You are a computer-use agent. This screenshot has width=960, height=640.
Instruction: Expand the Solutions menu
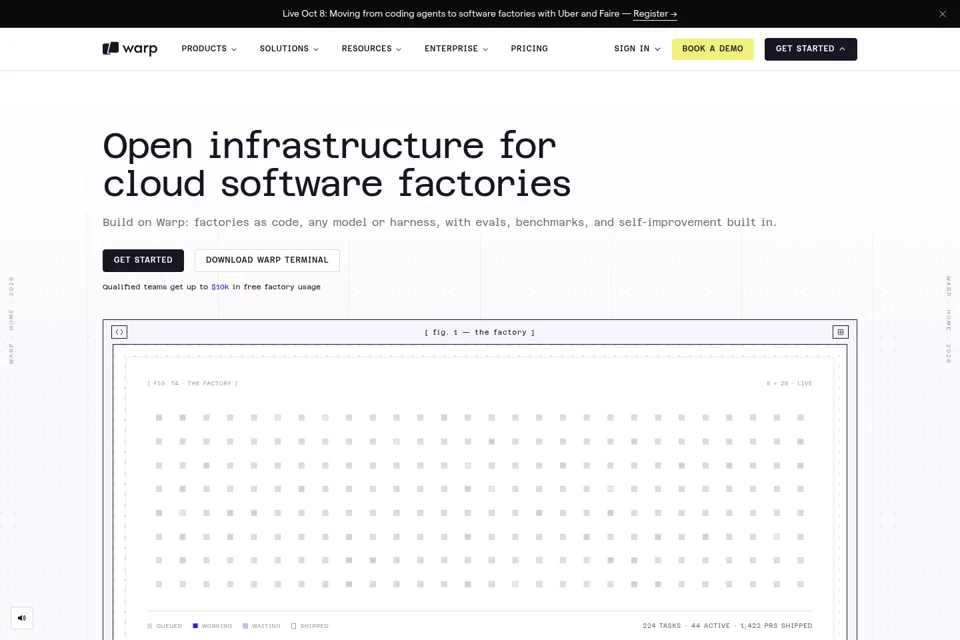[289, 48]
